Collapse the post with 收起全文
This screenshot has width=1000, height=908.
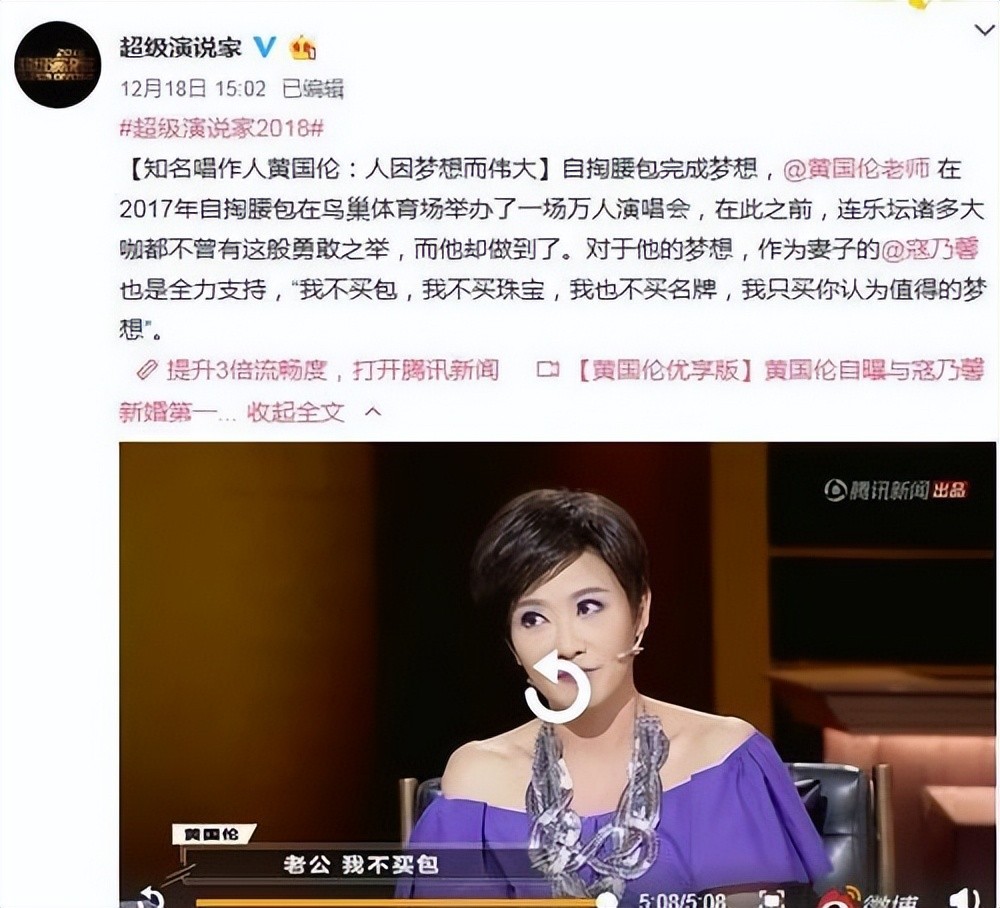[x=296, y=413]
